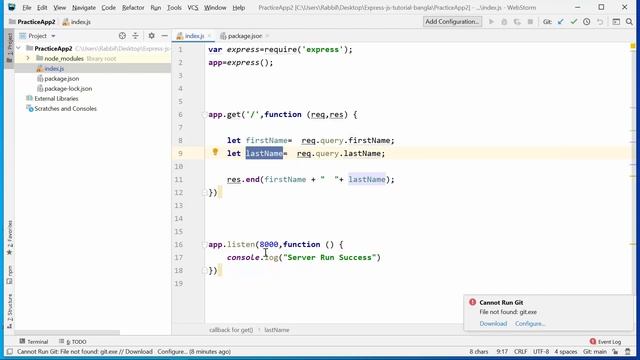Click the fold end marker at line 12

pyautogui.click(x=204, y=193)
